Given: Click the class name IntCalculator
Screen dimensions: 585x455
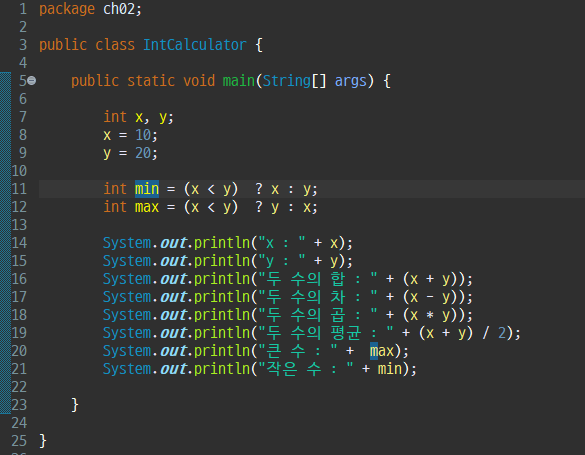Looking at the screenshot, I should [195, 45].
